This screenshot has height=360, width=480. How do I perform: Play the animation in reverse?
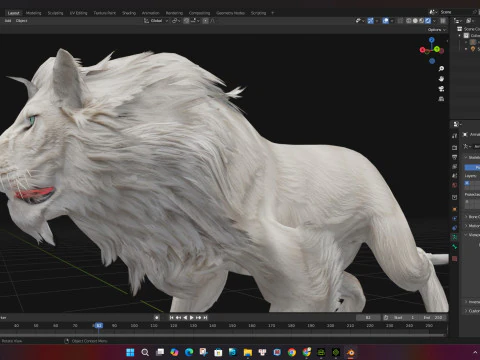click(185, 318)
